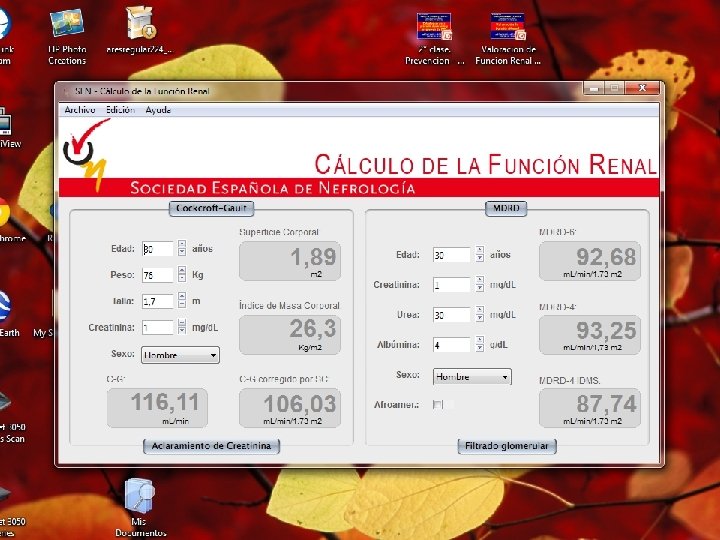This screenshot has height=540, width=720.
Task: Open the Ayuda menu
Action: (x=158, y=110)
